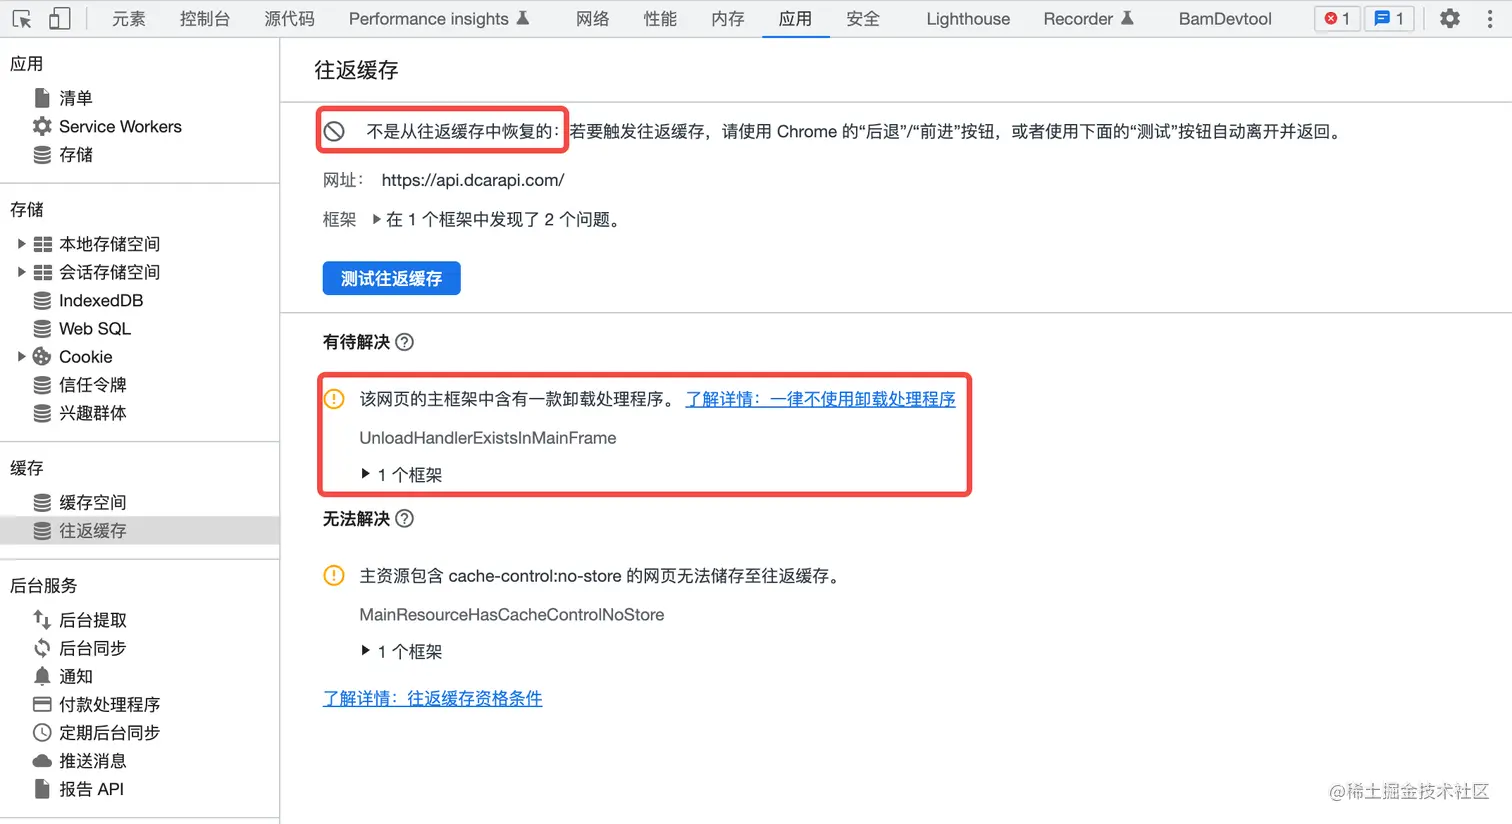Click the database icon beside 存储 under 应用
Screen dimensions: 1512x824
pyautogui.click(x=42, y=154)
